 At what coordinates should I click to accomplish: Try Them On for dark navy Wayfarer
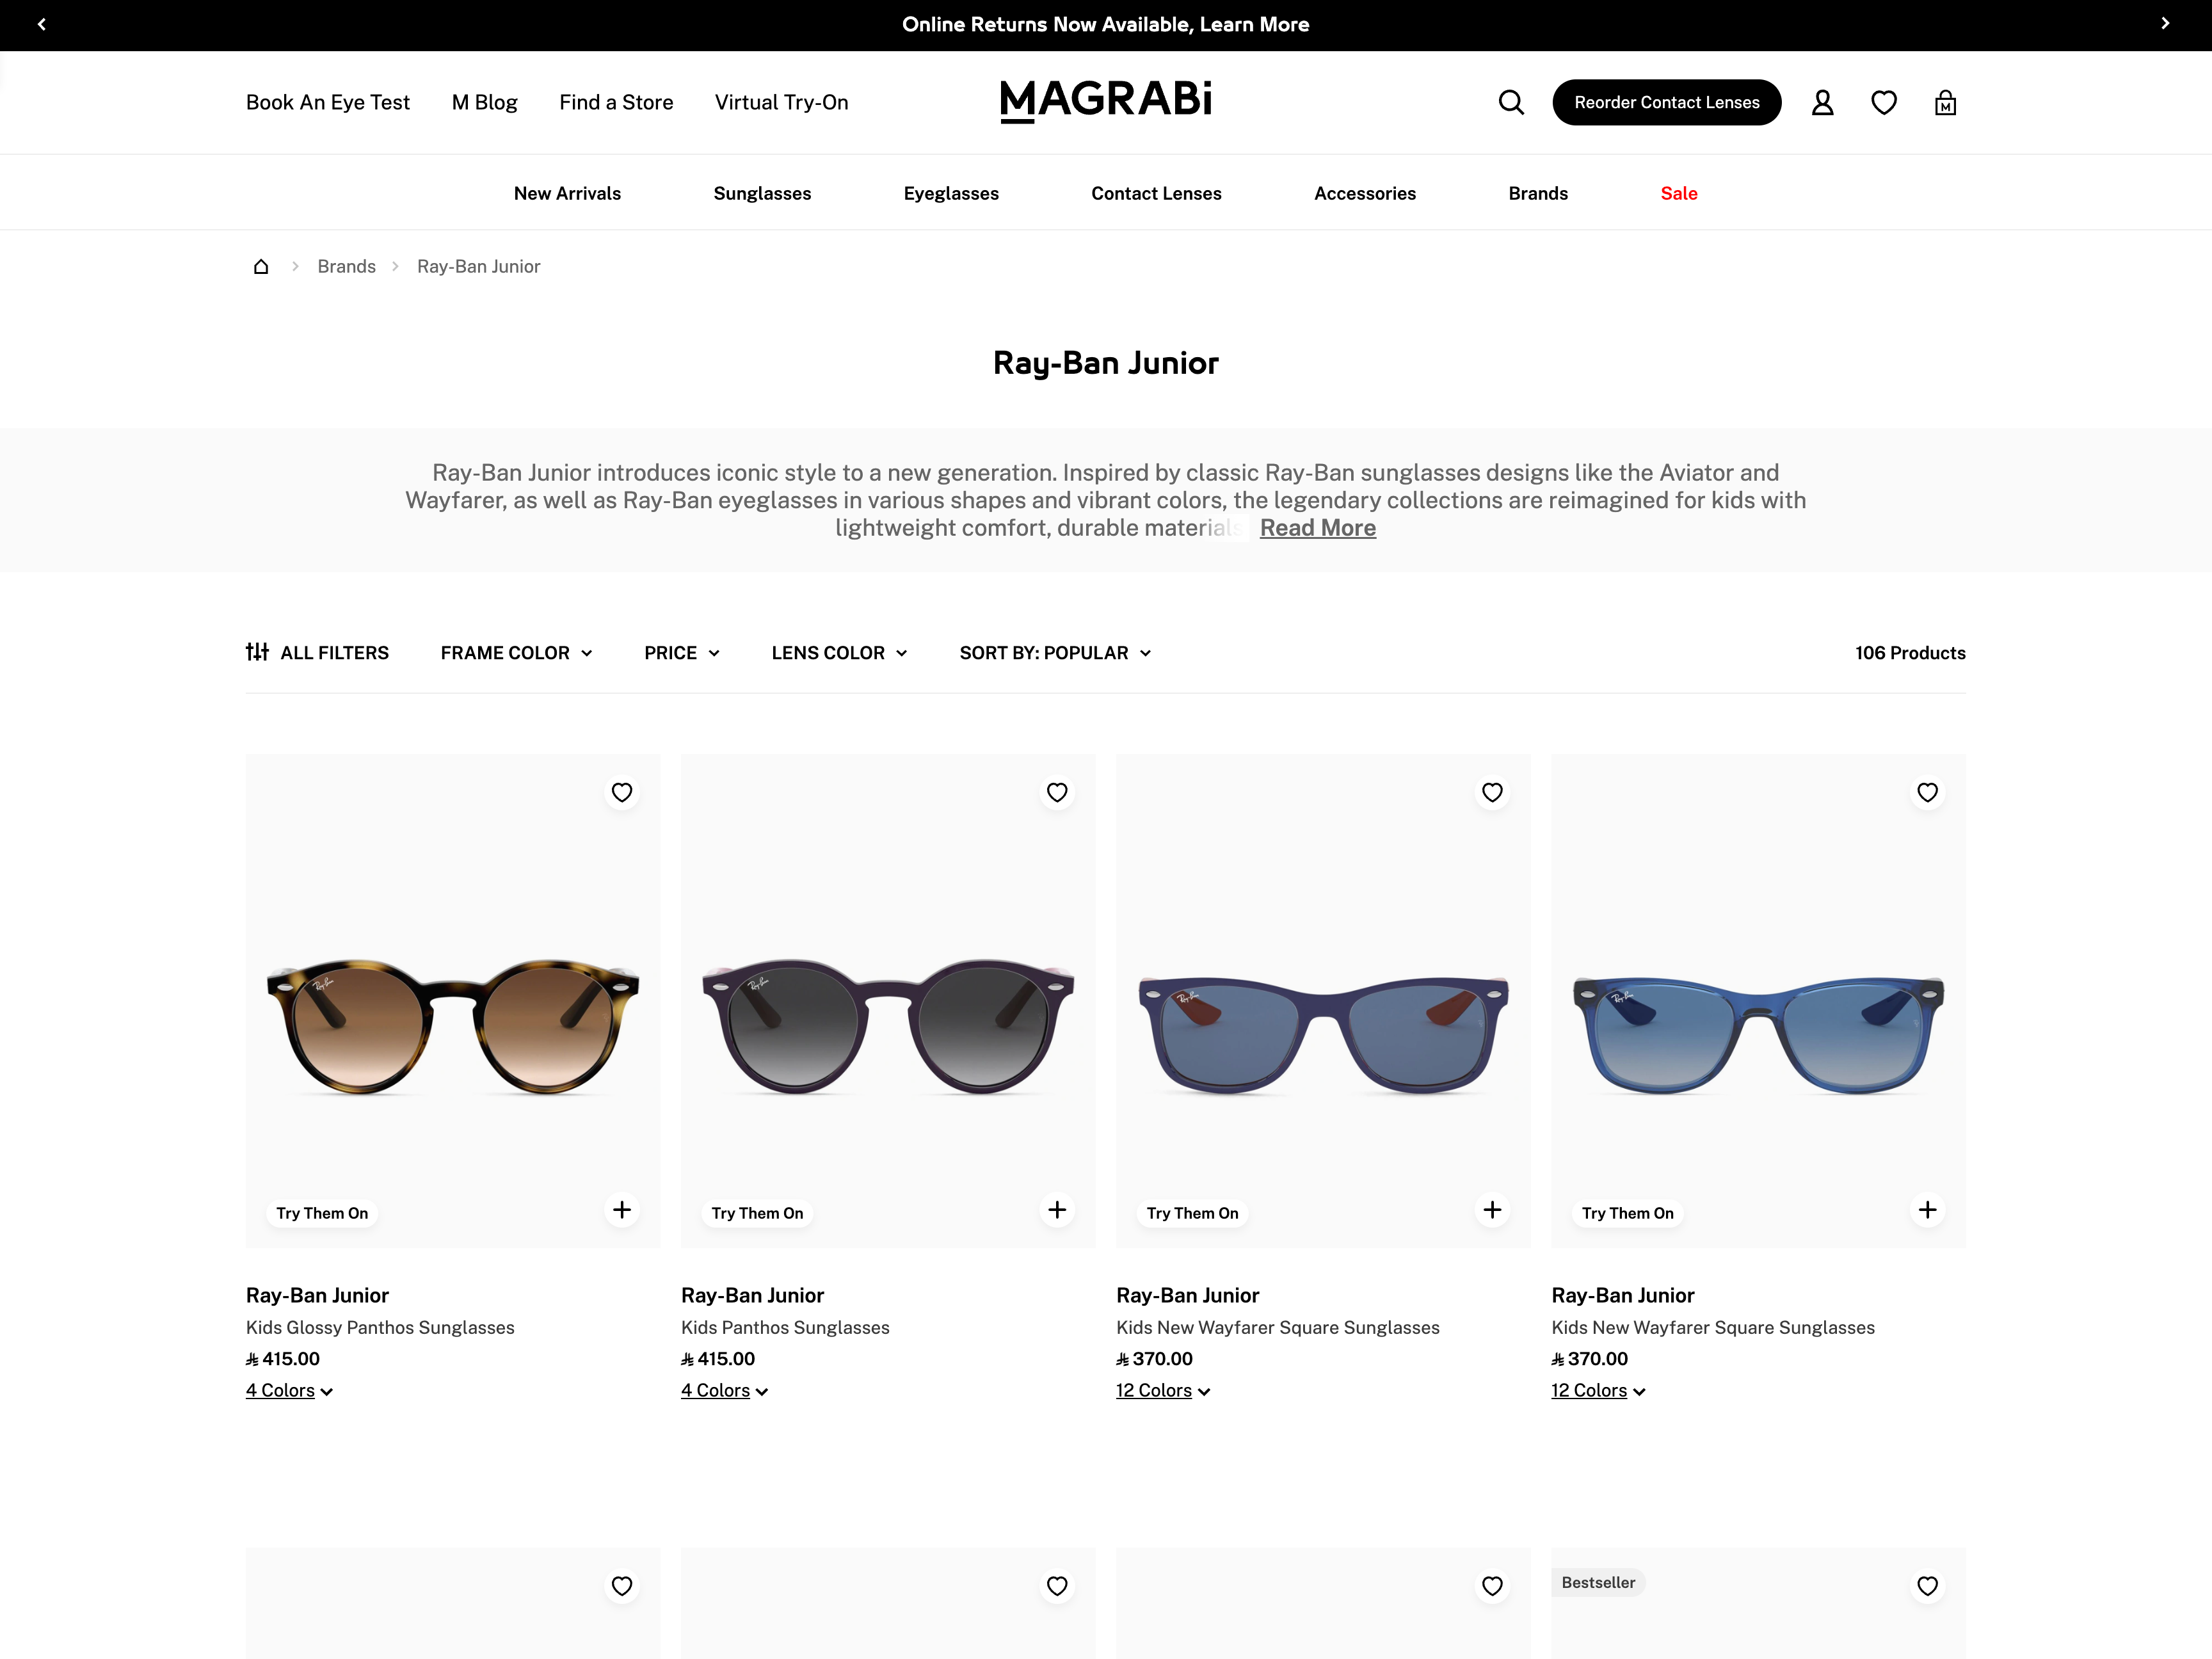(x=1192, y=1213)
